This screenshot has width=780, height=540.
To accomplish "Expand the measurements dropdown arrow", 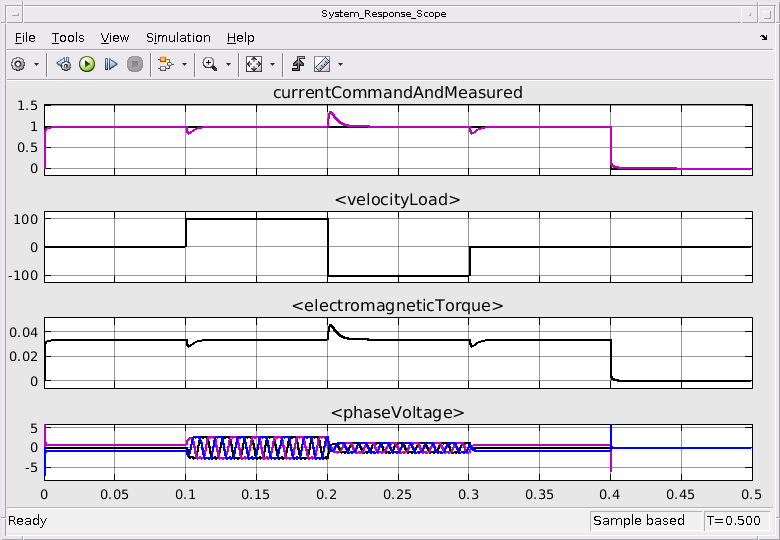I will (x=340, y=64).
